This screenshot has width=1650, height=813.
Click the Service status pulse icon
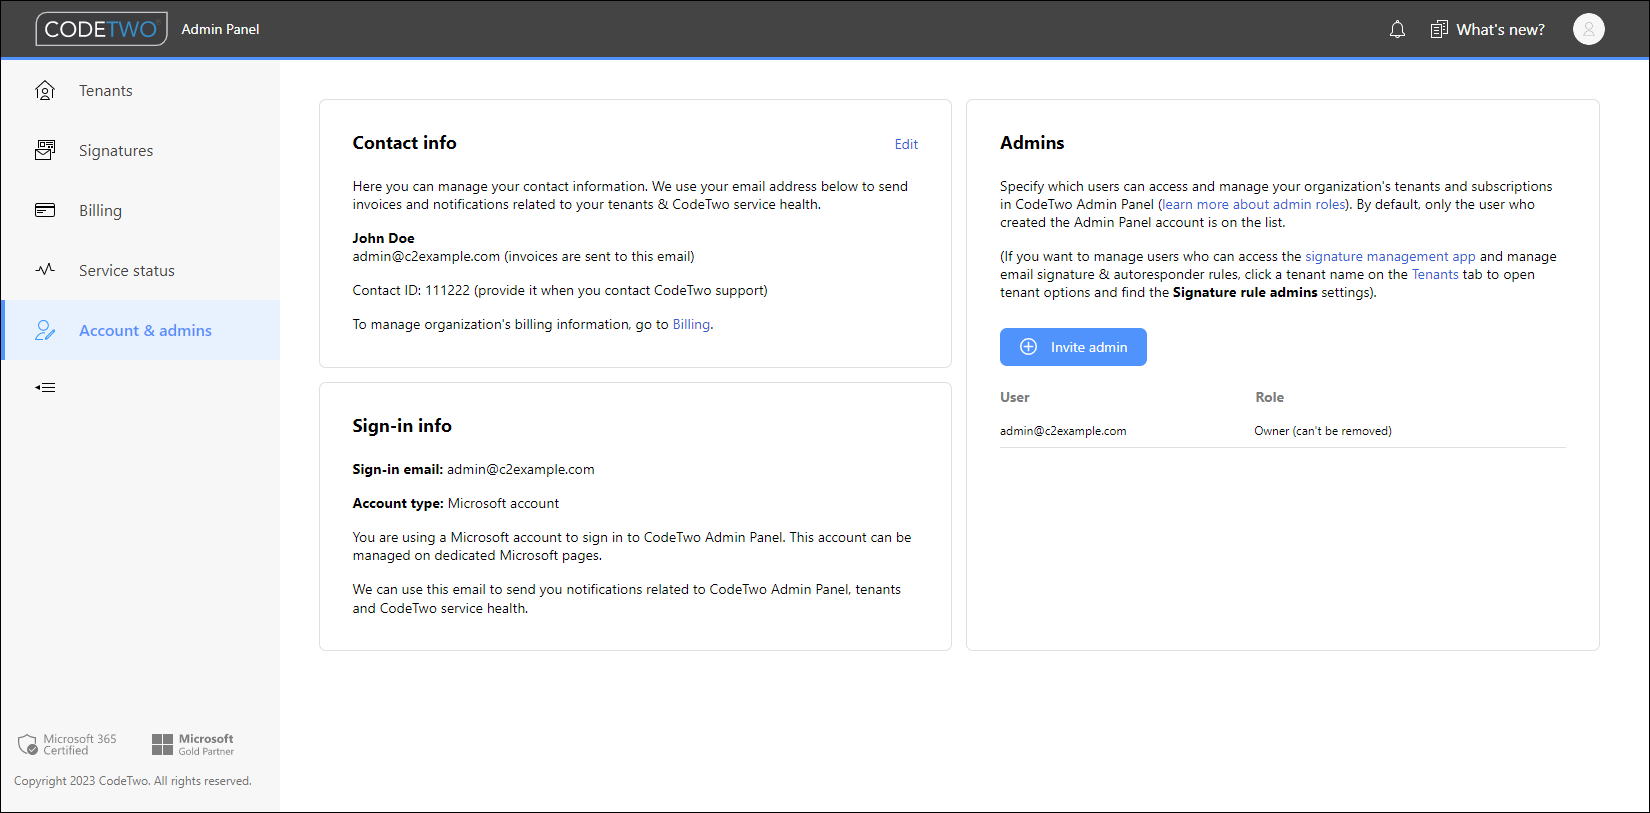(45, 270)
